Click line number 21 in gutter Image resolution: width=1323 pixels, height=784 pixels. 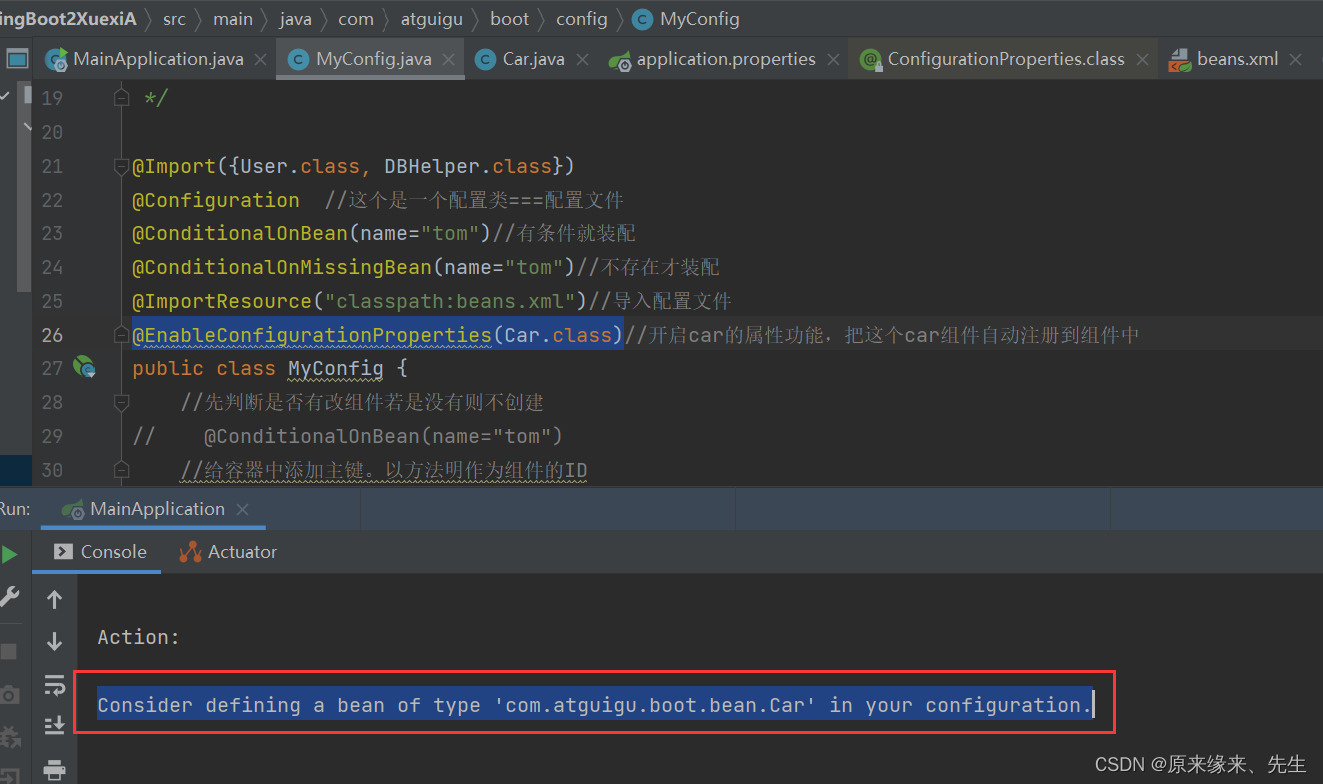coord(51,166)
